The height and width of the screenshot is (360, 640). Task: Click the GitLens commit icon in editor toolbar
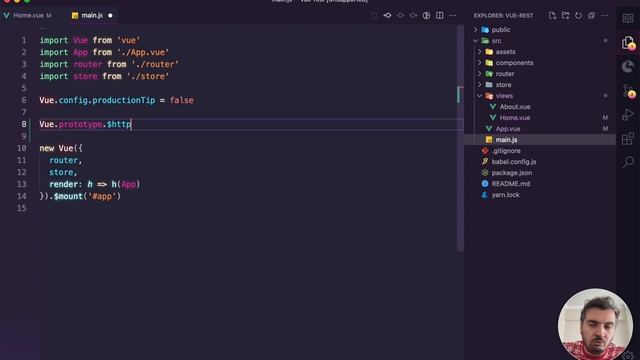(387, 16)
